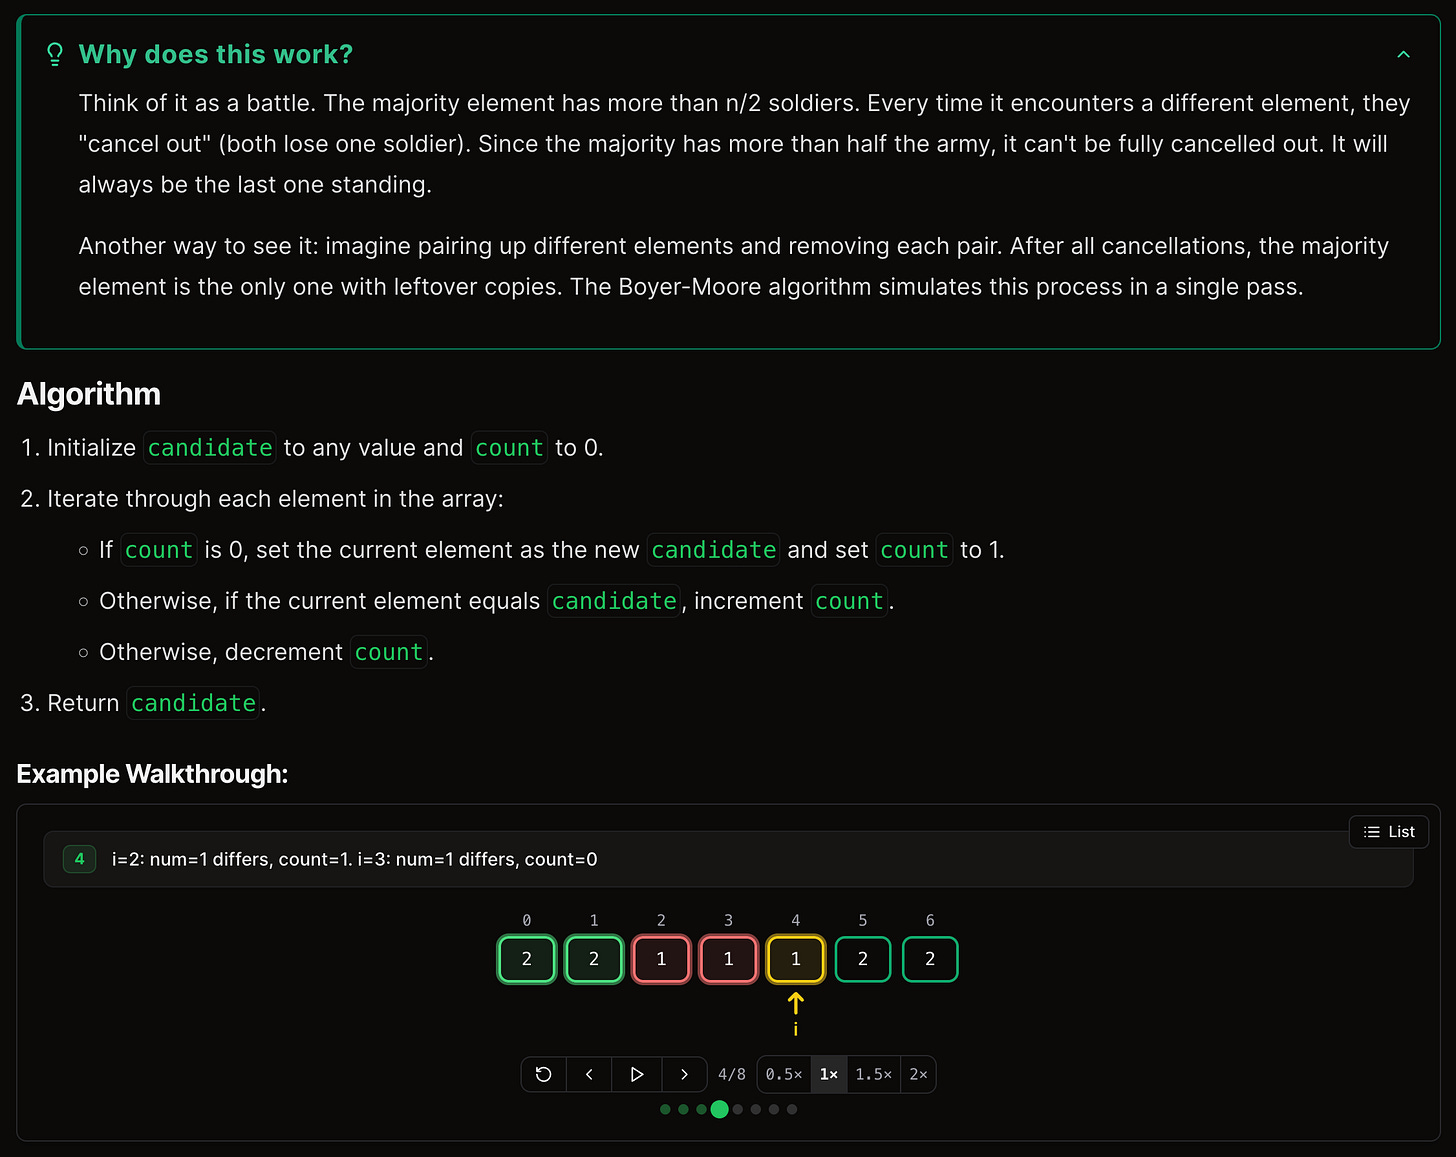Jump to second step progress dot

tap(683, 1109)
